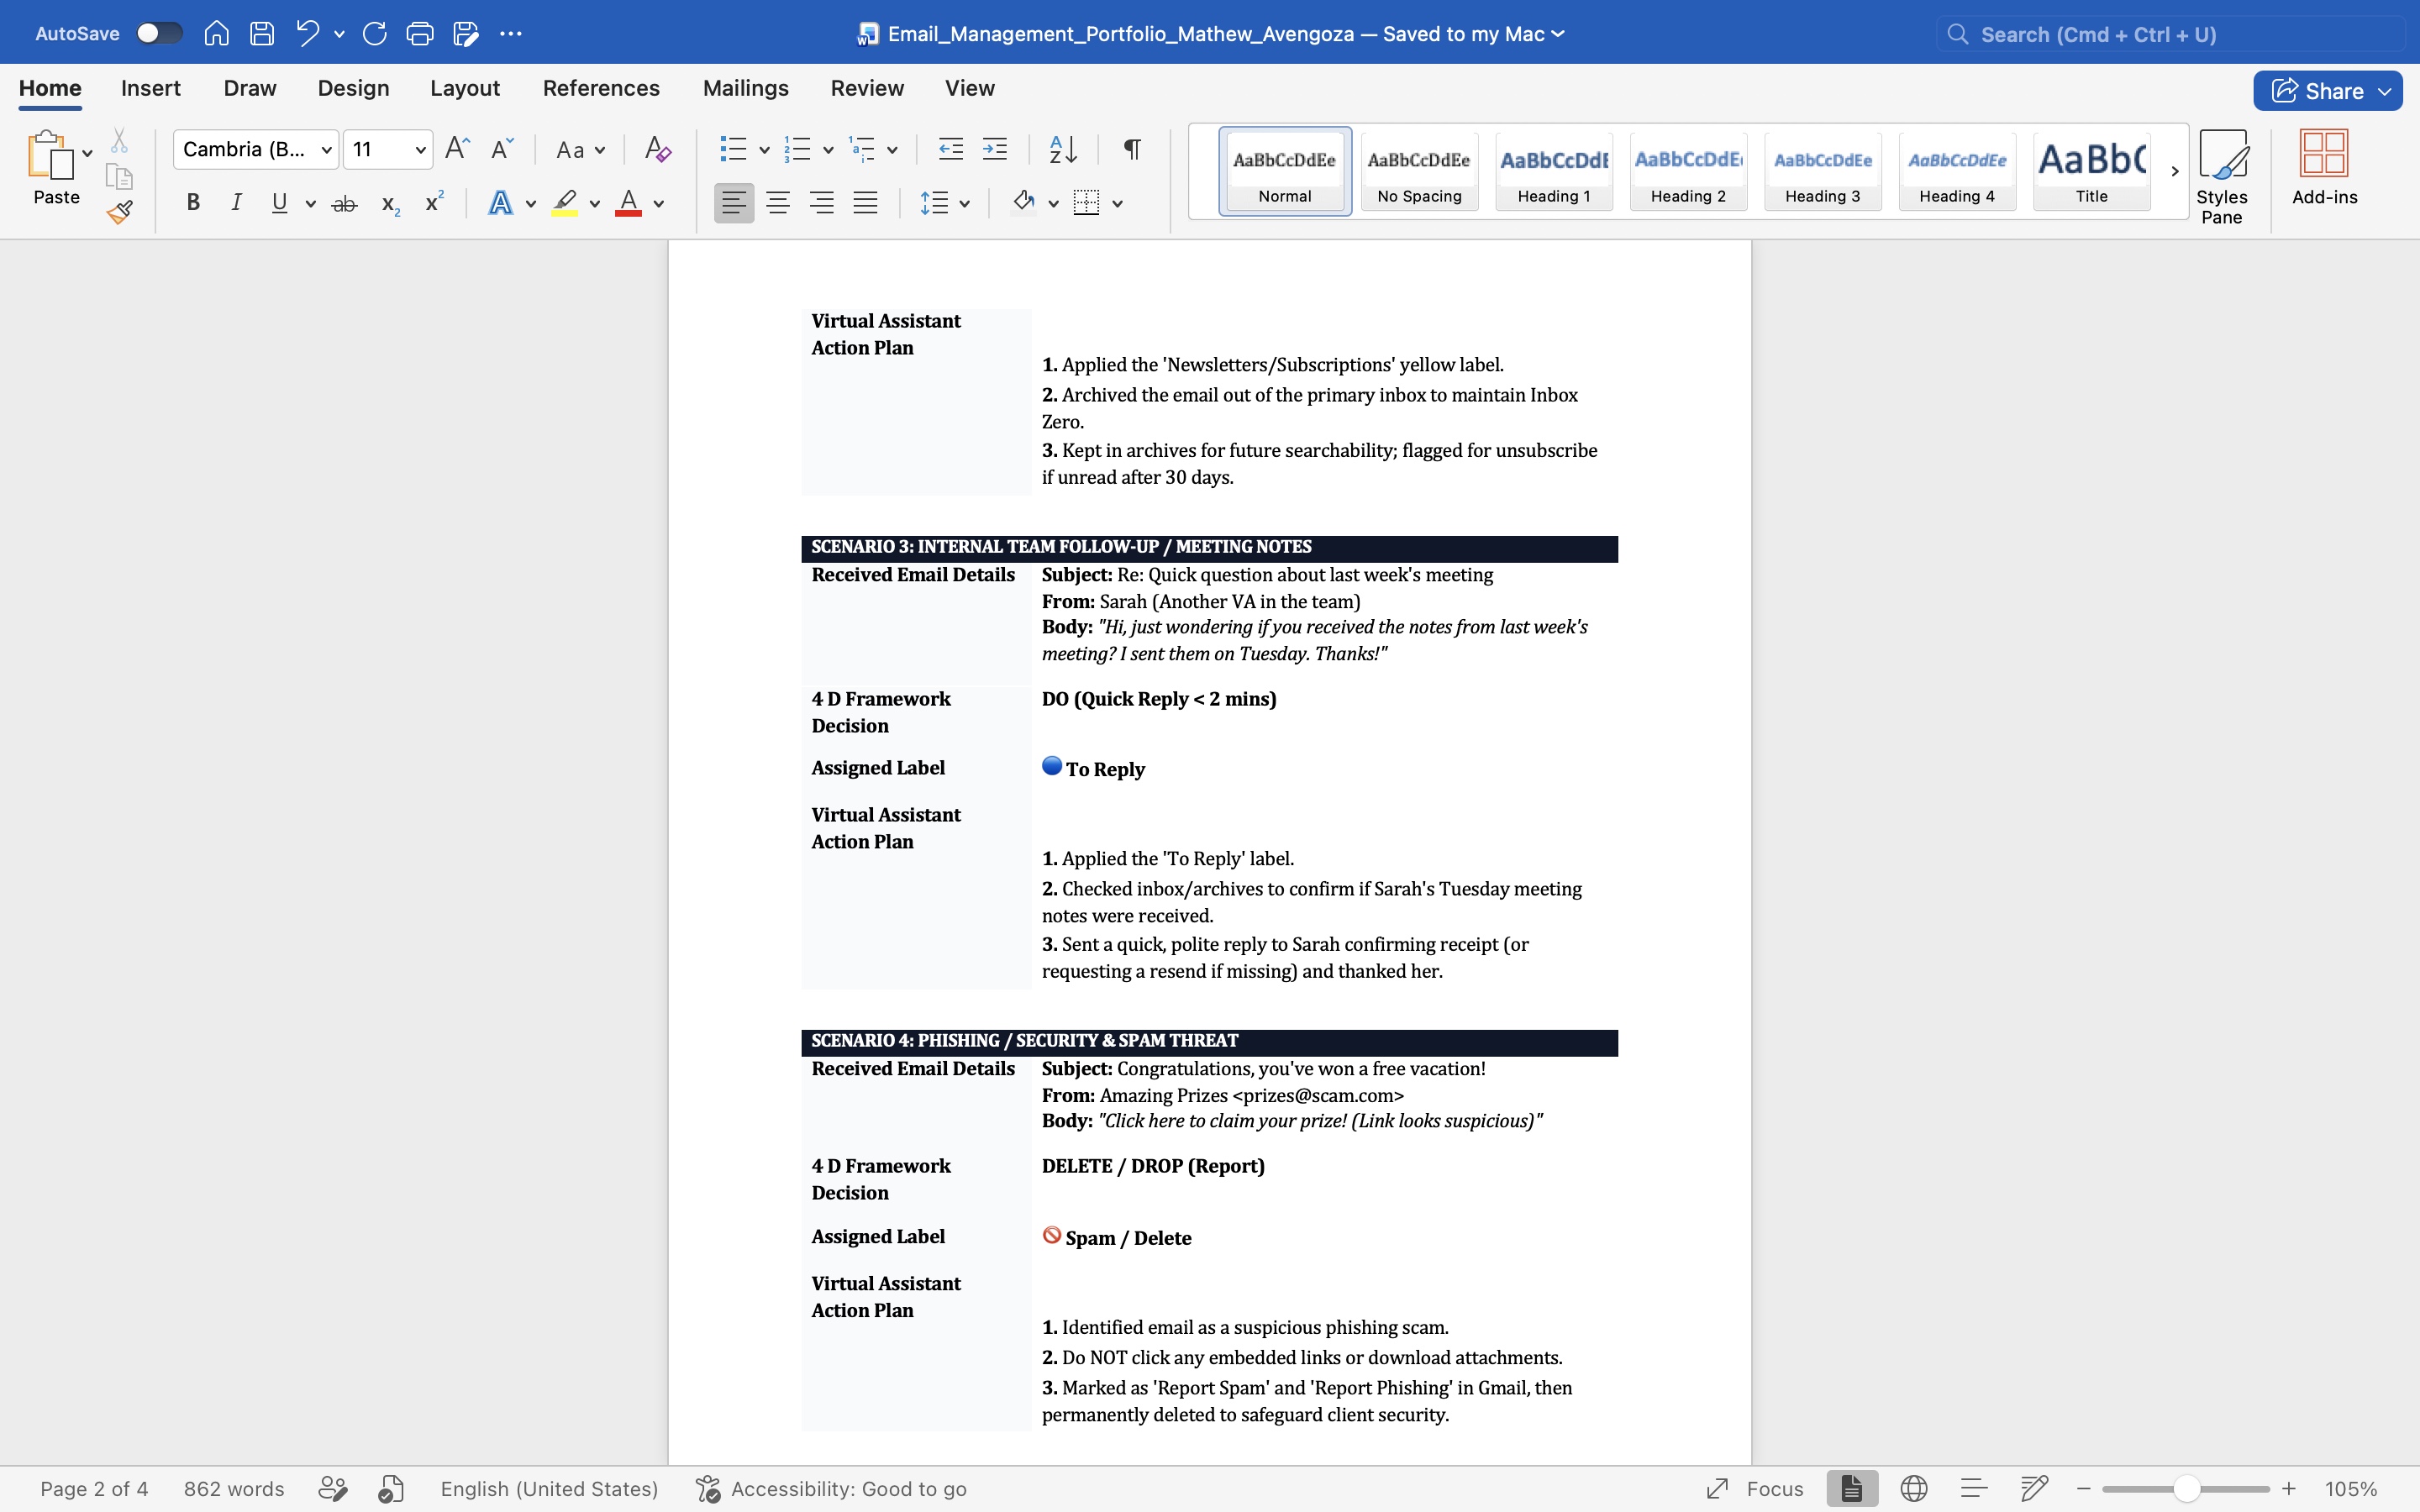
Task: Click the Clear Formatting icon
Action: pyautogui.click(x=657, y=150)
